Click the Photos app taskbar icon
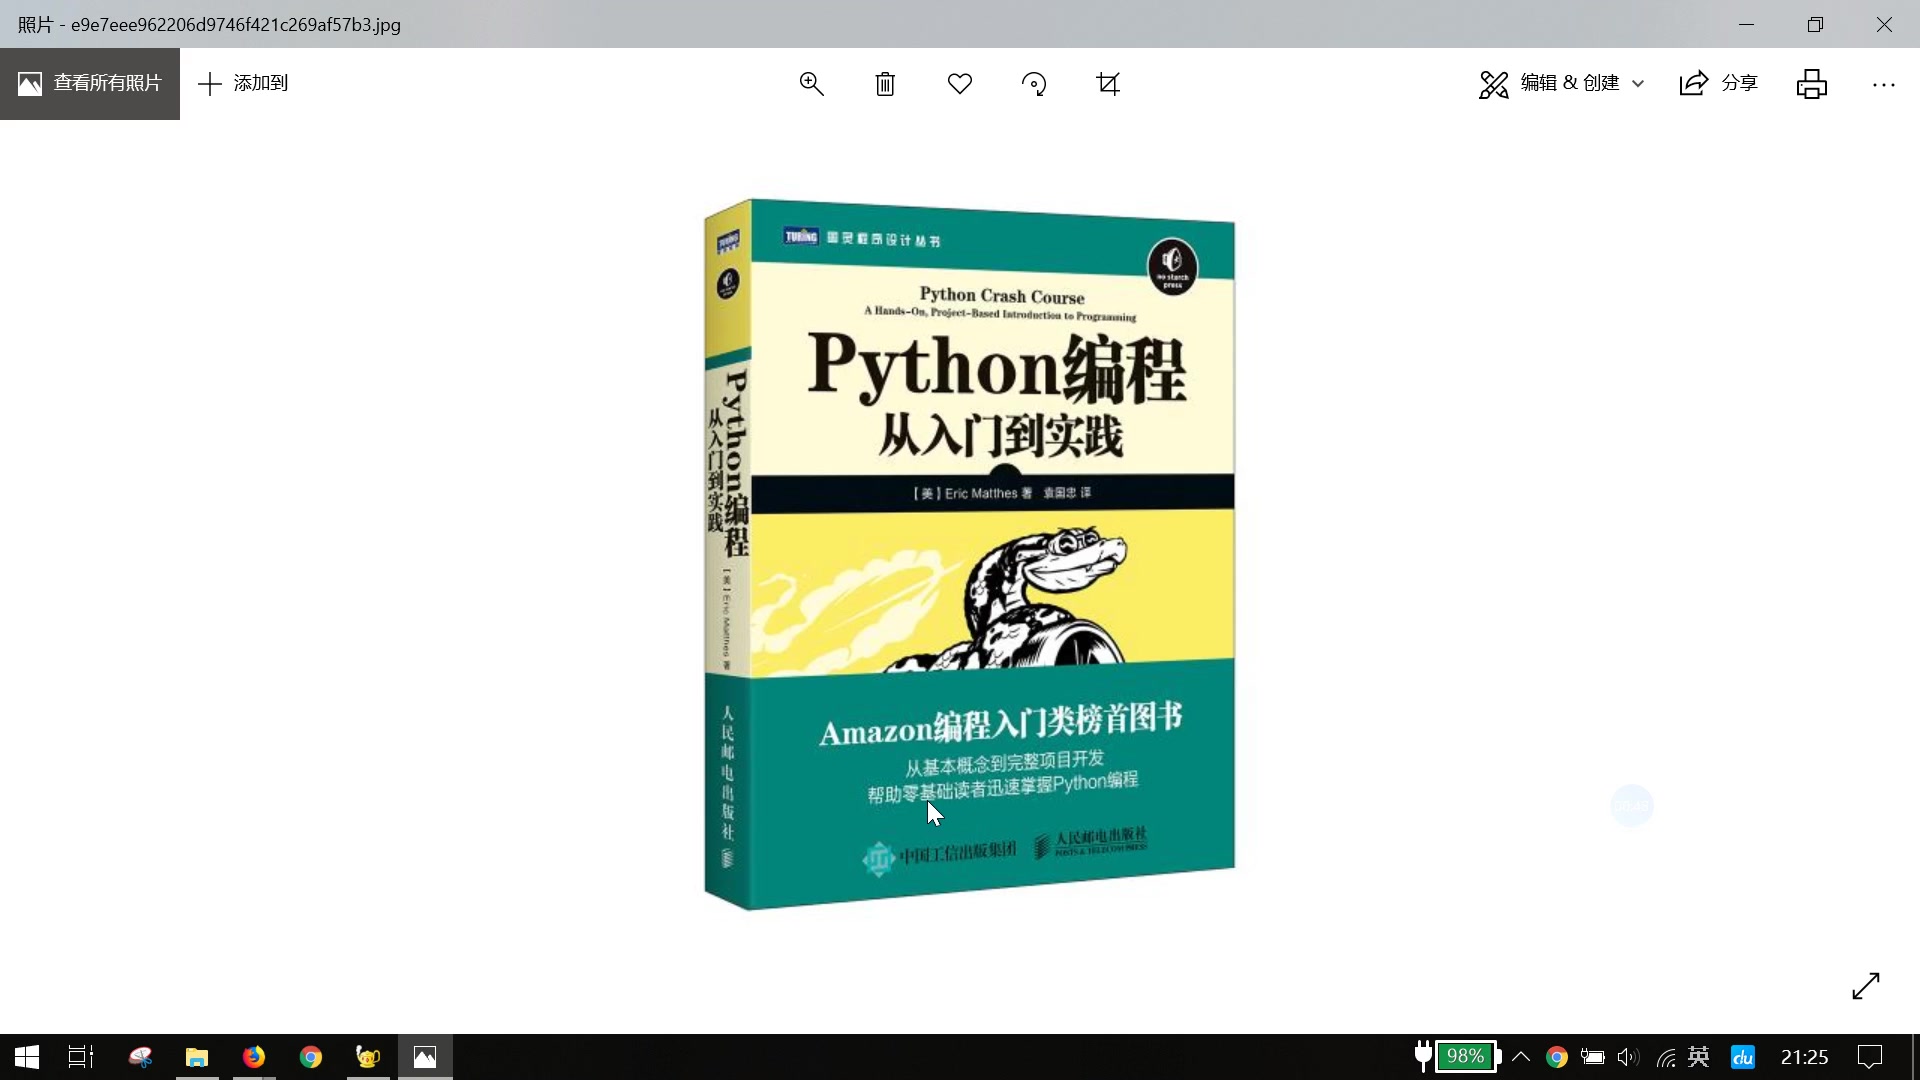This screenshot has width=1920, height=1080. coord(425,1057)
